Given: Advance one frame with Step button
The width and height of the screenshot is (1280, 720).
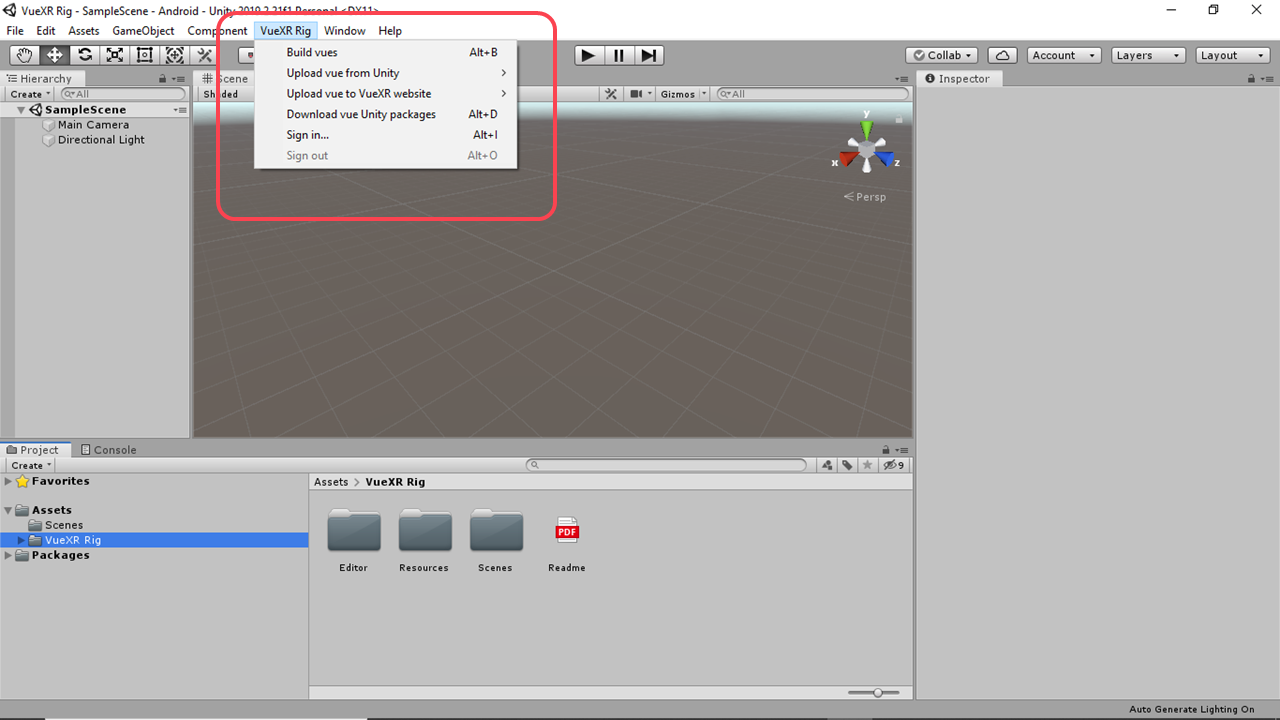Looking at the screenshot, I should coord(649,55).
